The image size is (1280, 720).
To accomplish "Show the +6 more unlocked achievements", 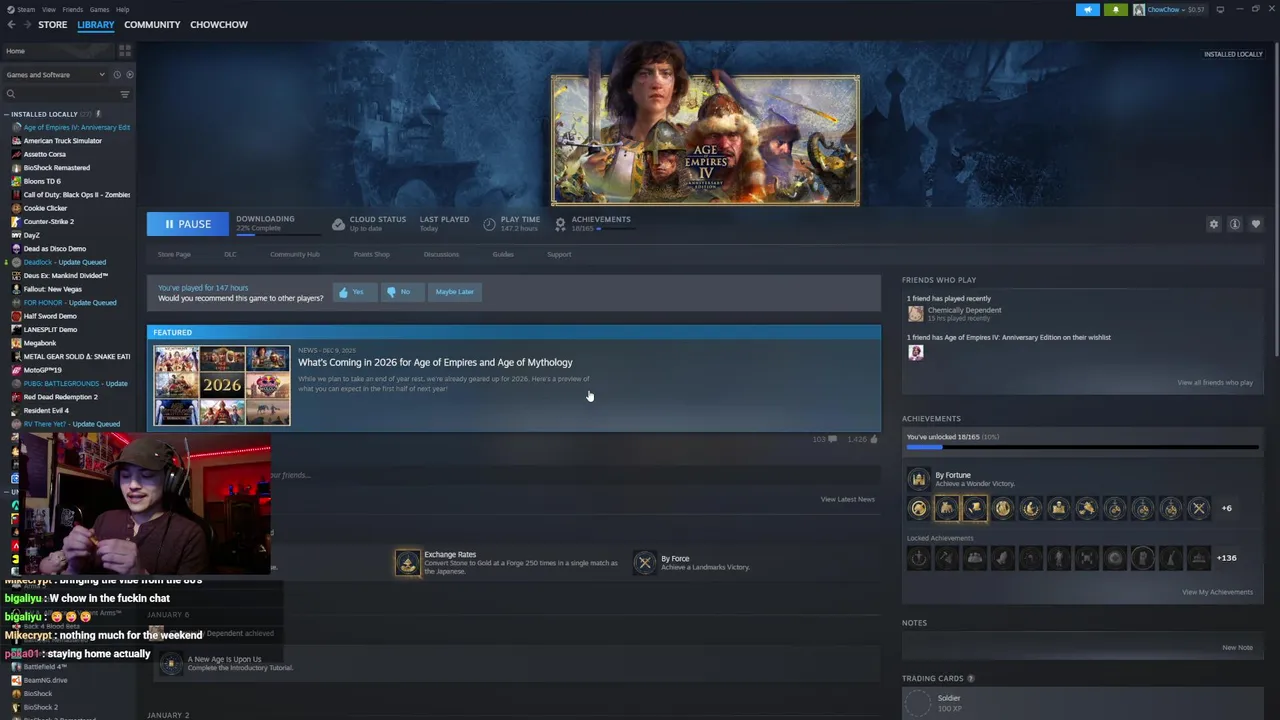I will [x=1226, y=508].
